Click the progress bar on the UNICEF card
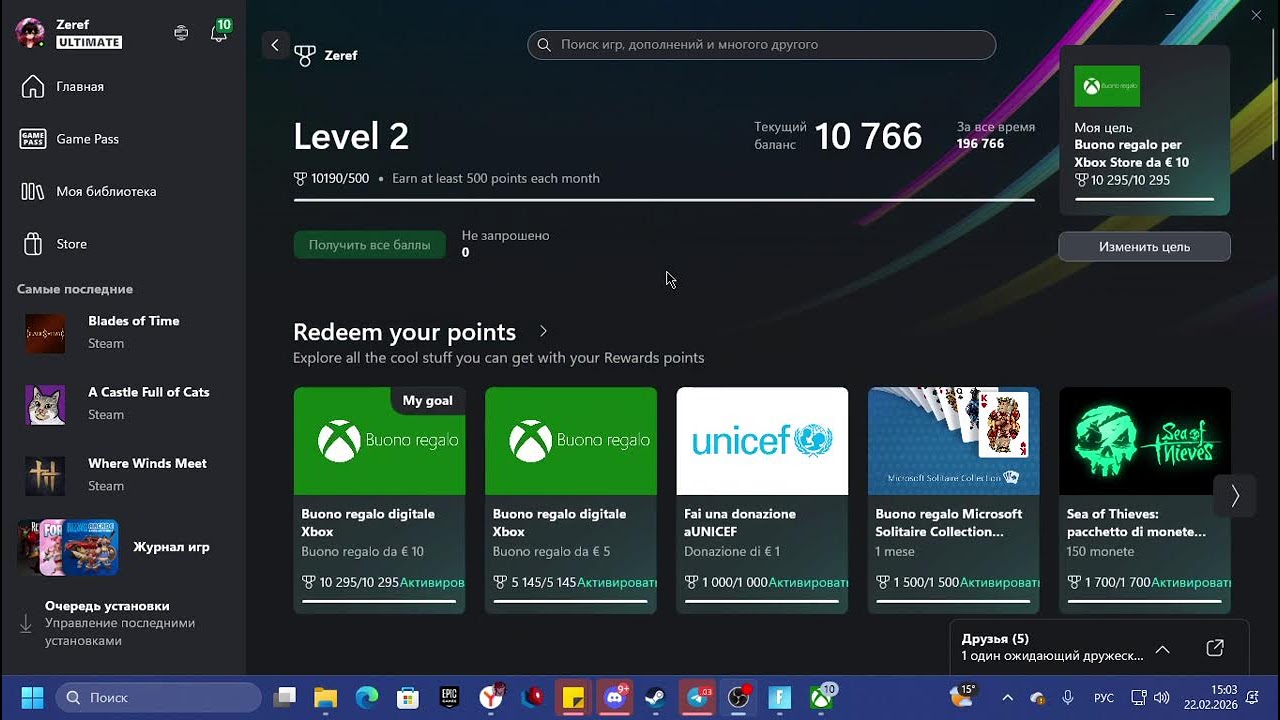Image resolution: width=1280 pixels, height=720 pixels. (x=762, y=601)
